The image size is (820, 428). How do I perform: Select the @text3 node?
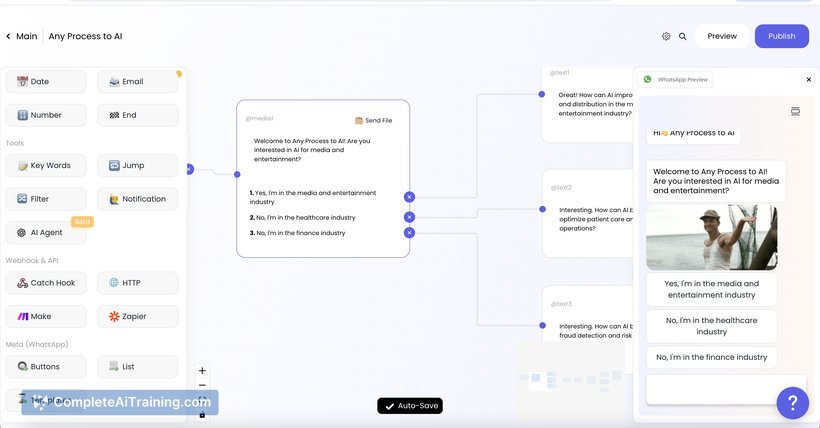588,314
